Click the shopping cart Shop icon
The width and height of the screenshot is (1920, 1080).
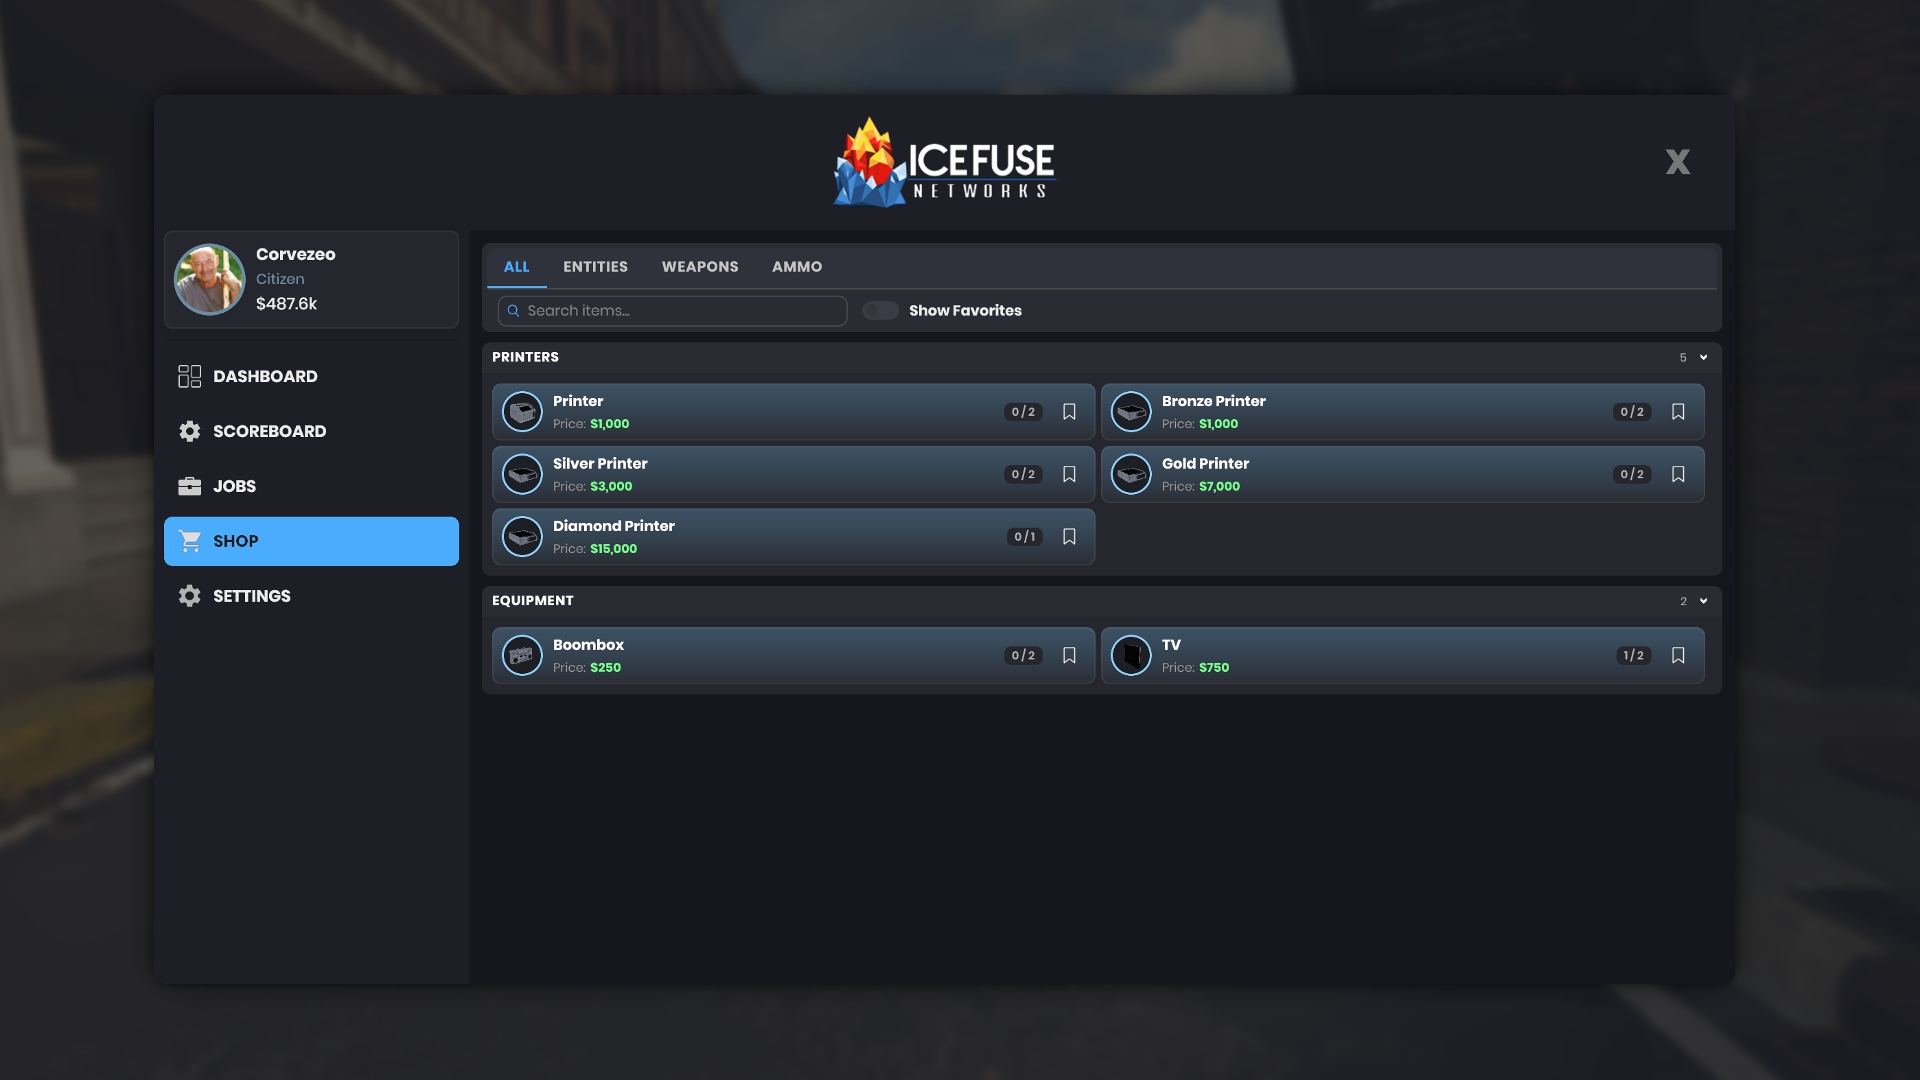[x=190, y=541]
